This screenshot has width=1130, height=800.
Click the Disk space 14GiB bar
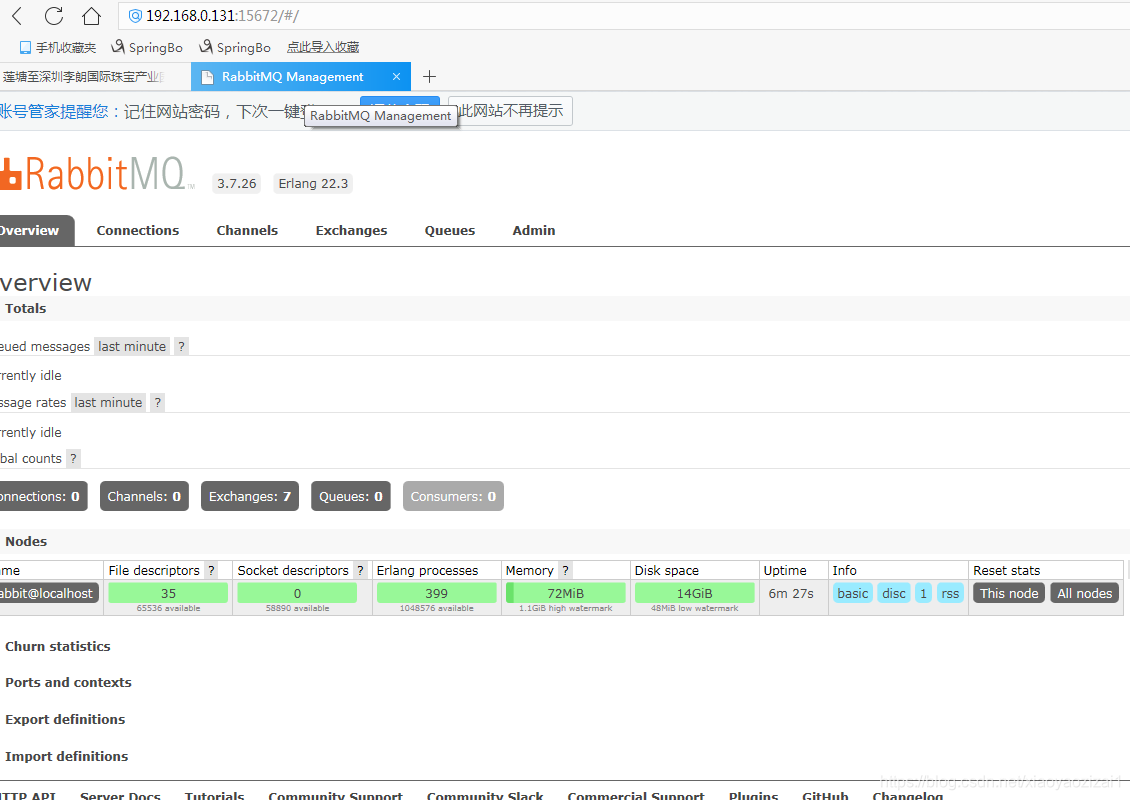click(695, 593)
